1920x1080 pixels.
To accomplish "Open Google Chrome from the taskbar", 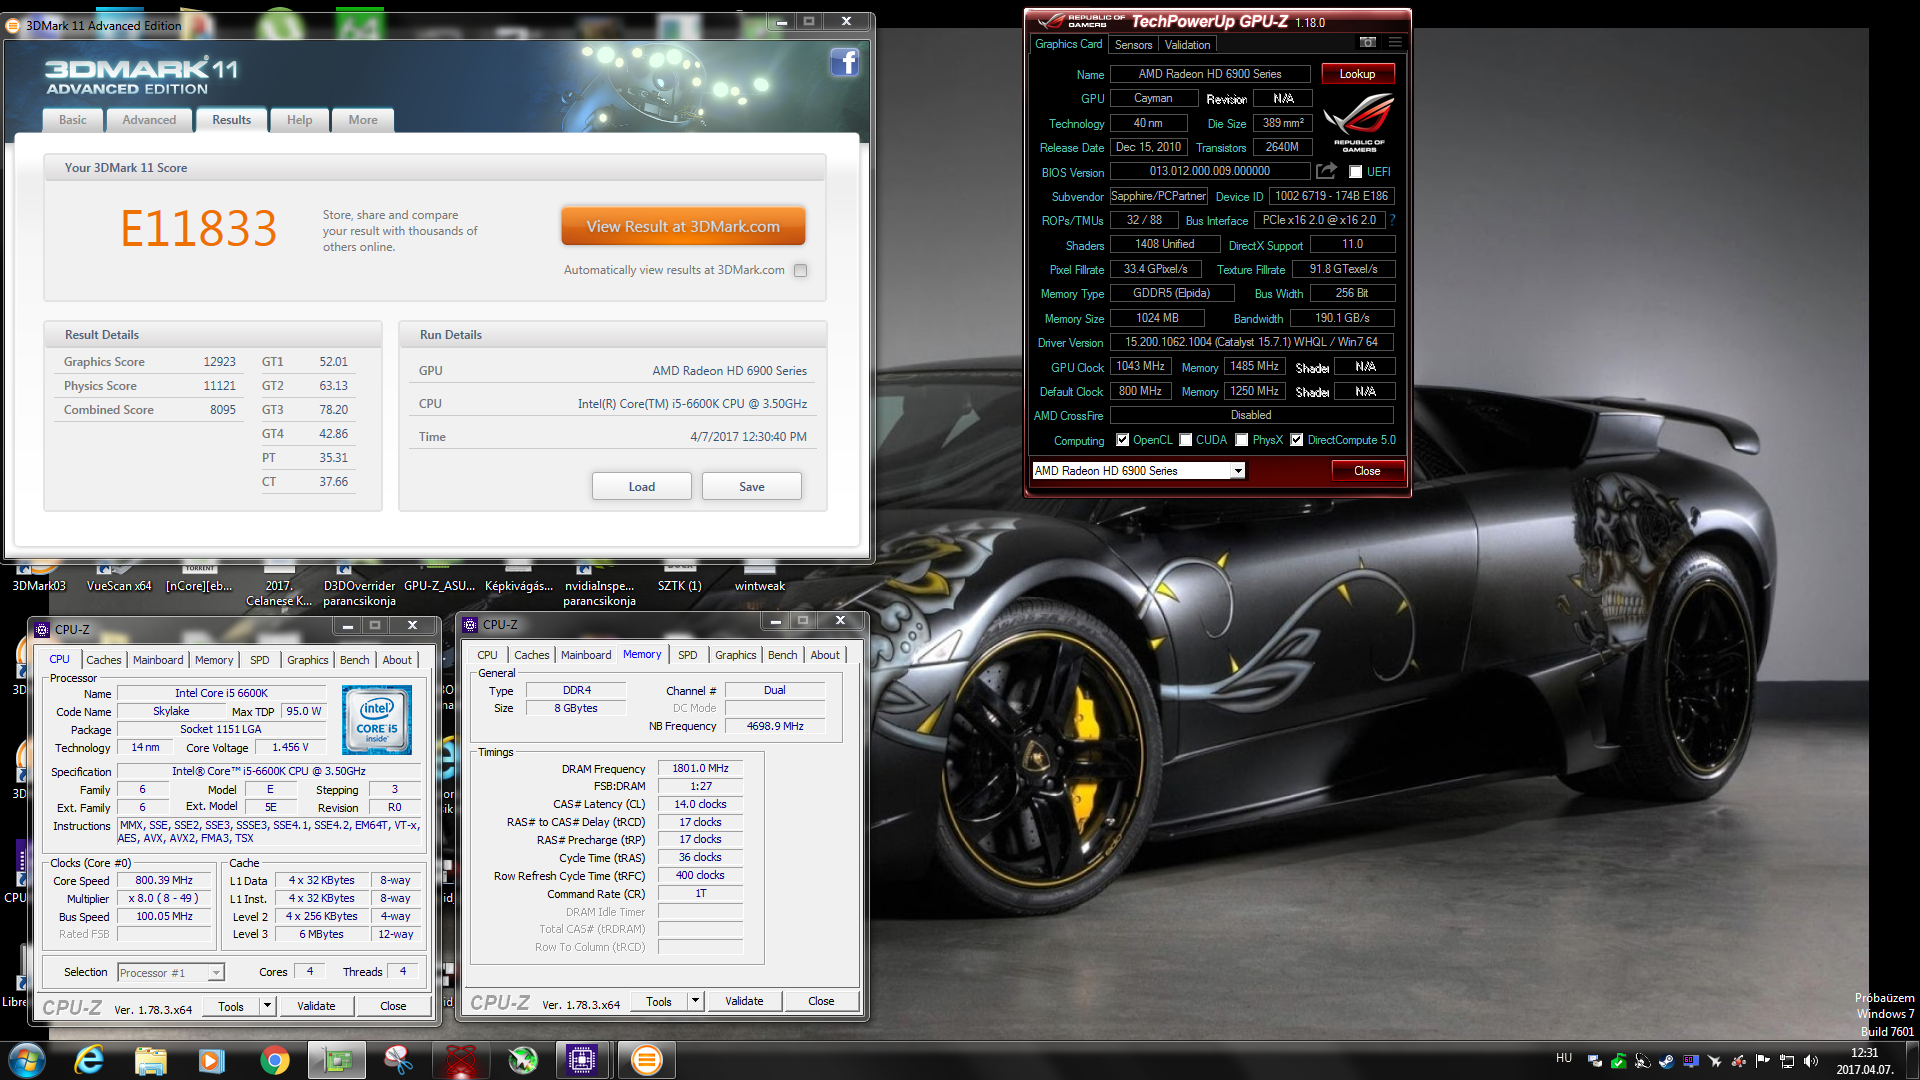I will pos(274,1060).
